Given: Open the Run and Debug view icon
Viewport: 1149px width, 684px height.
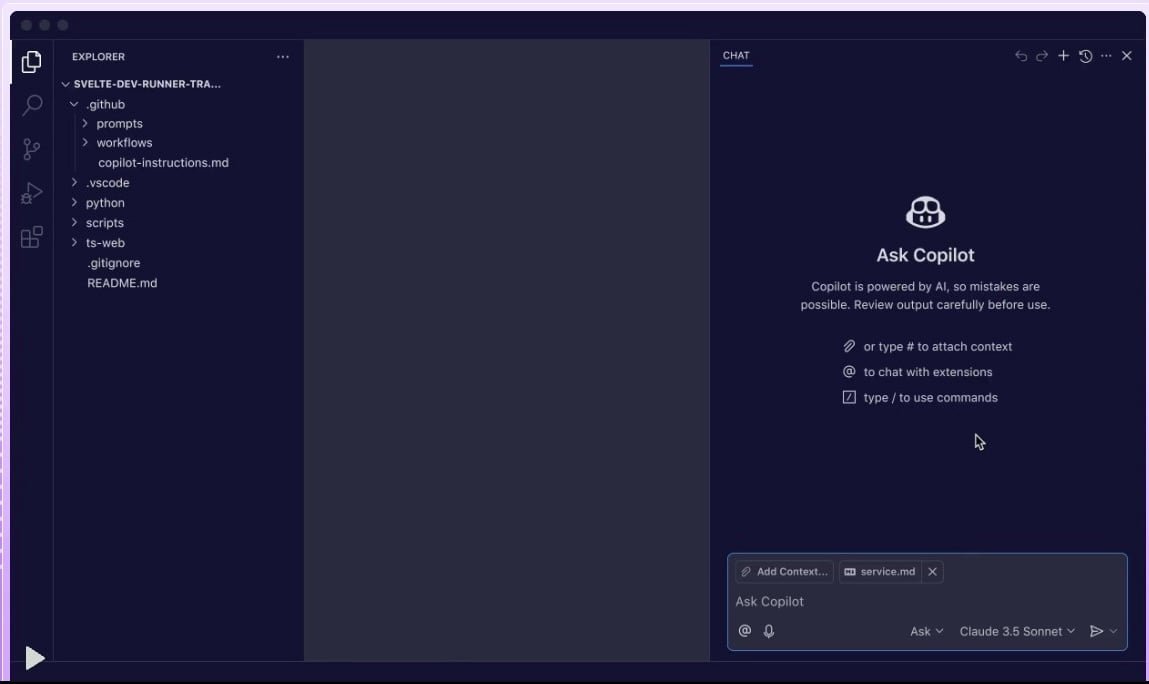Looking at the screenshot, I should (x=32, y=193).
